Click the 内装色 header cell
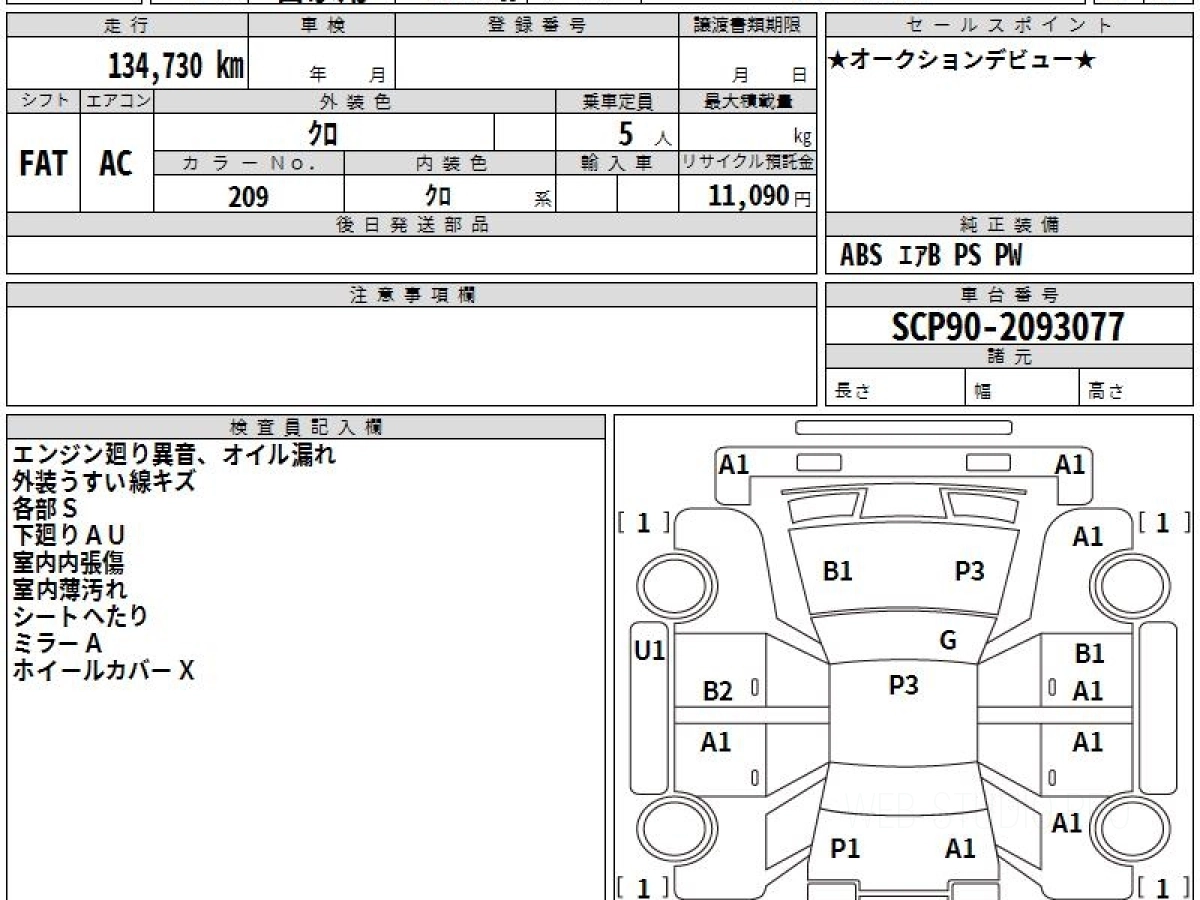 (x=449, y=164)
